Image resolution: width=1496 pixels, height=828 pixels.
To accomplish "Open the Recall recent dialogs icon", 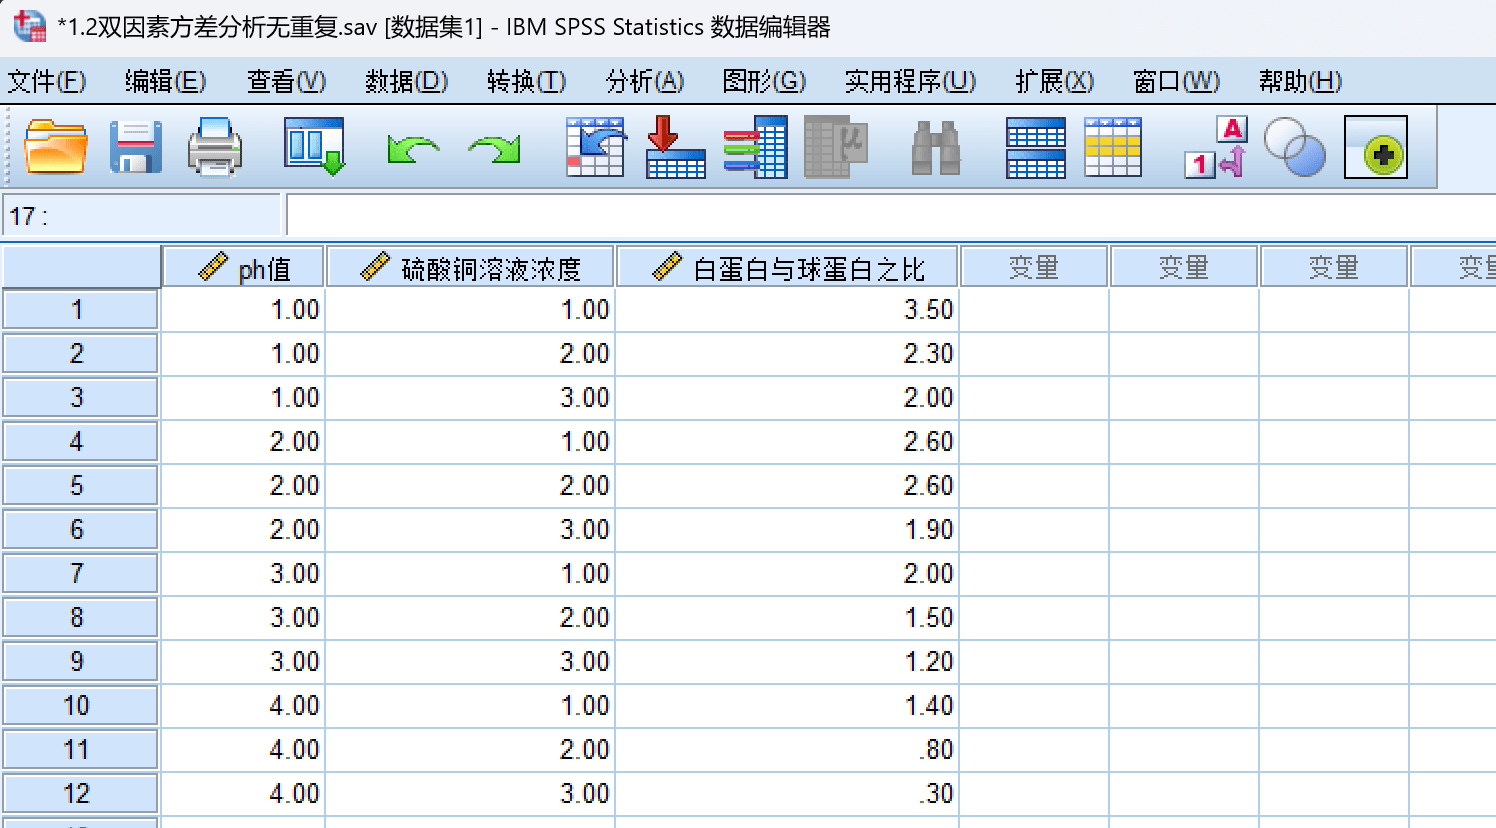I will click(314, 147).
